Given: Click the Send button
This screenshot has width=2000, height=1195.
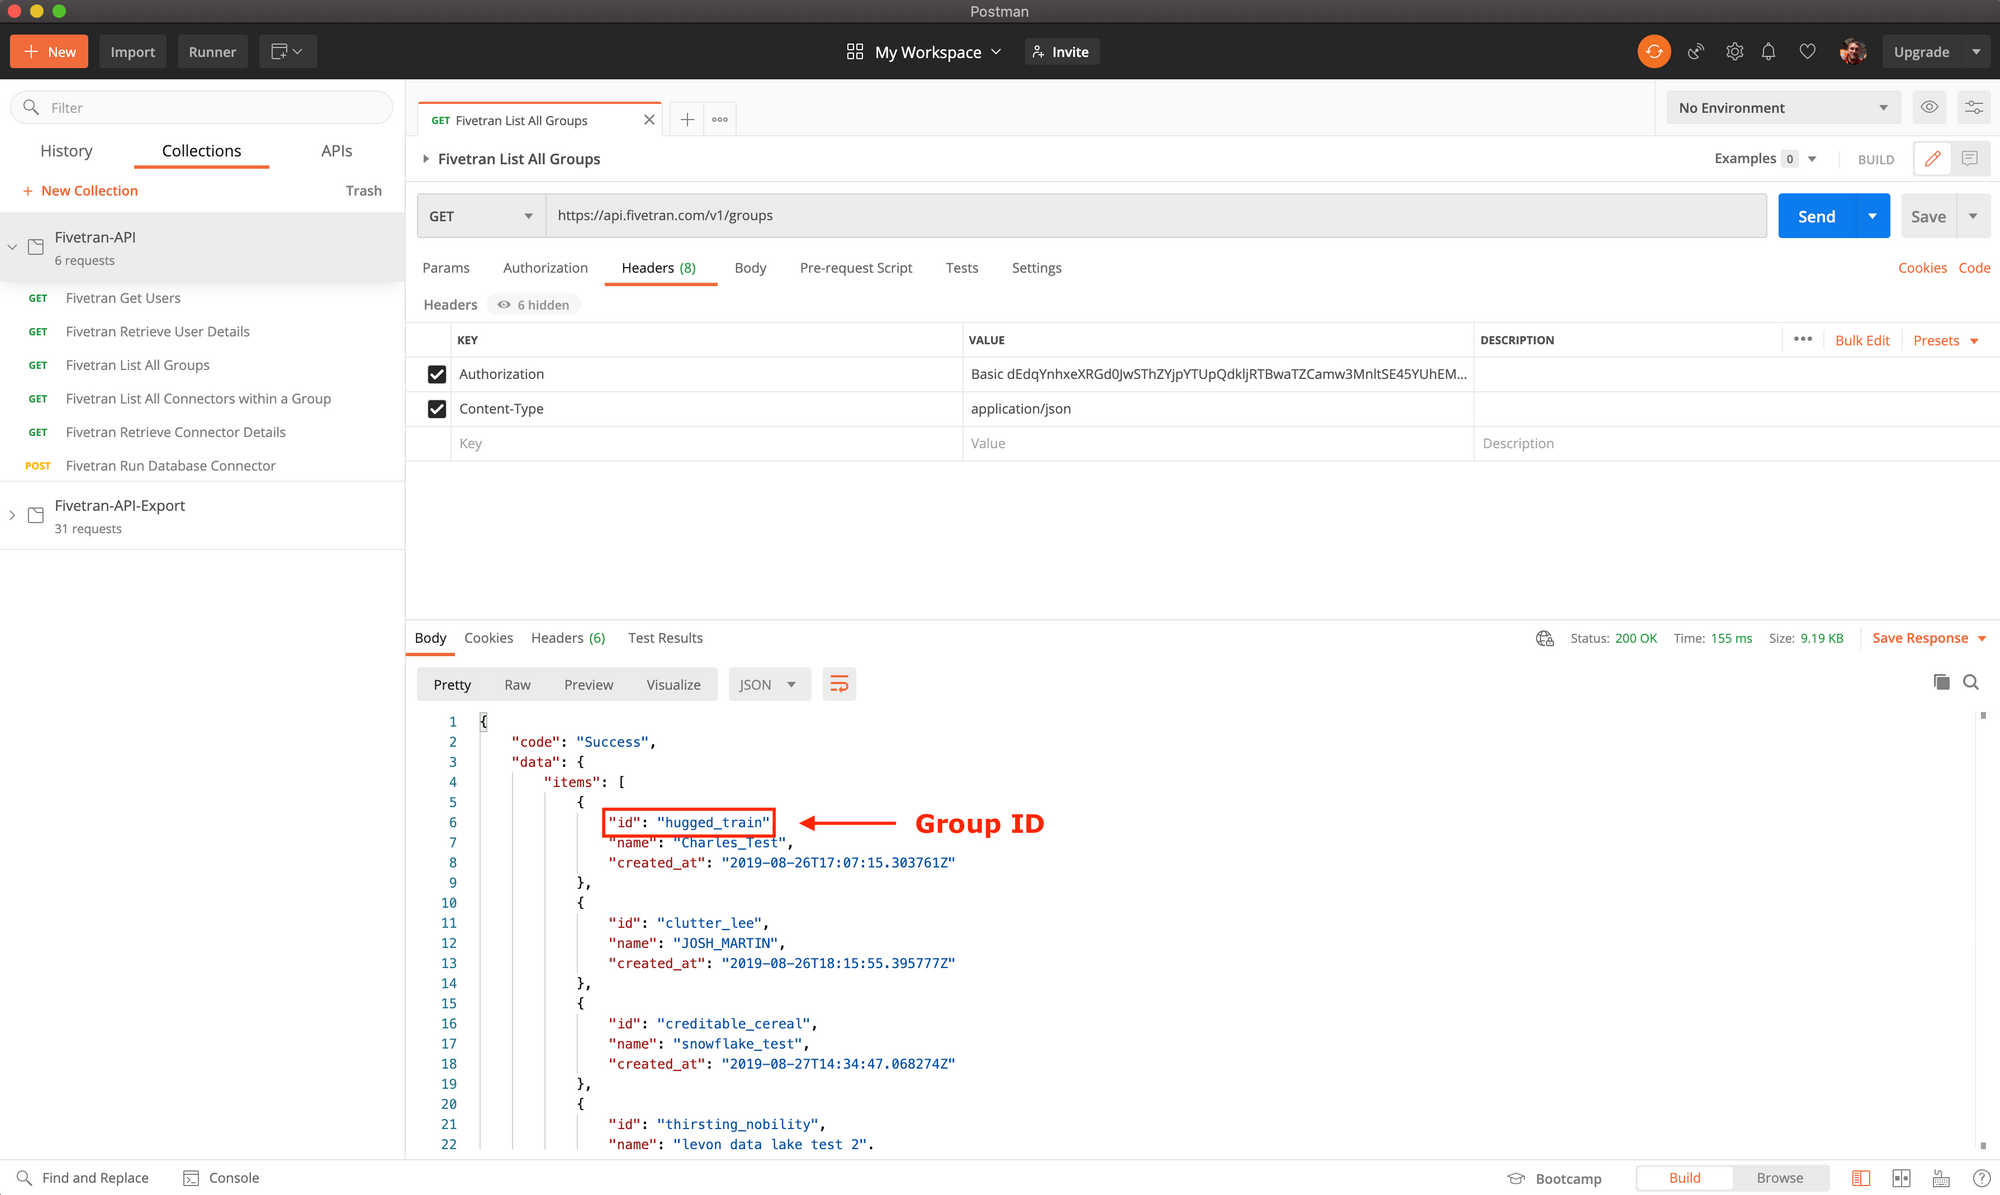Looking at the screenshot, I should pos(1817,216).
